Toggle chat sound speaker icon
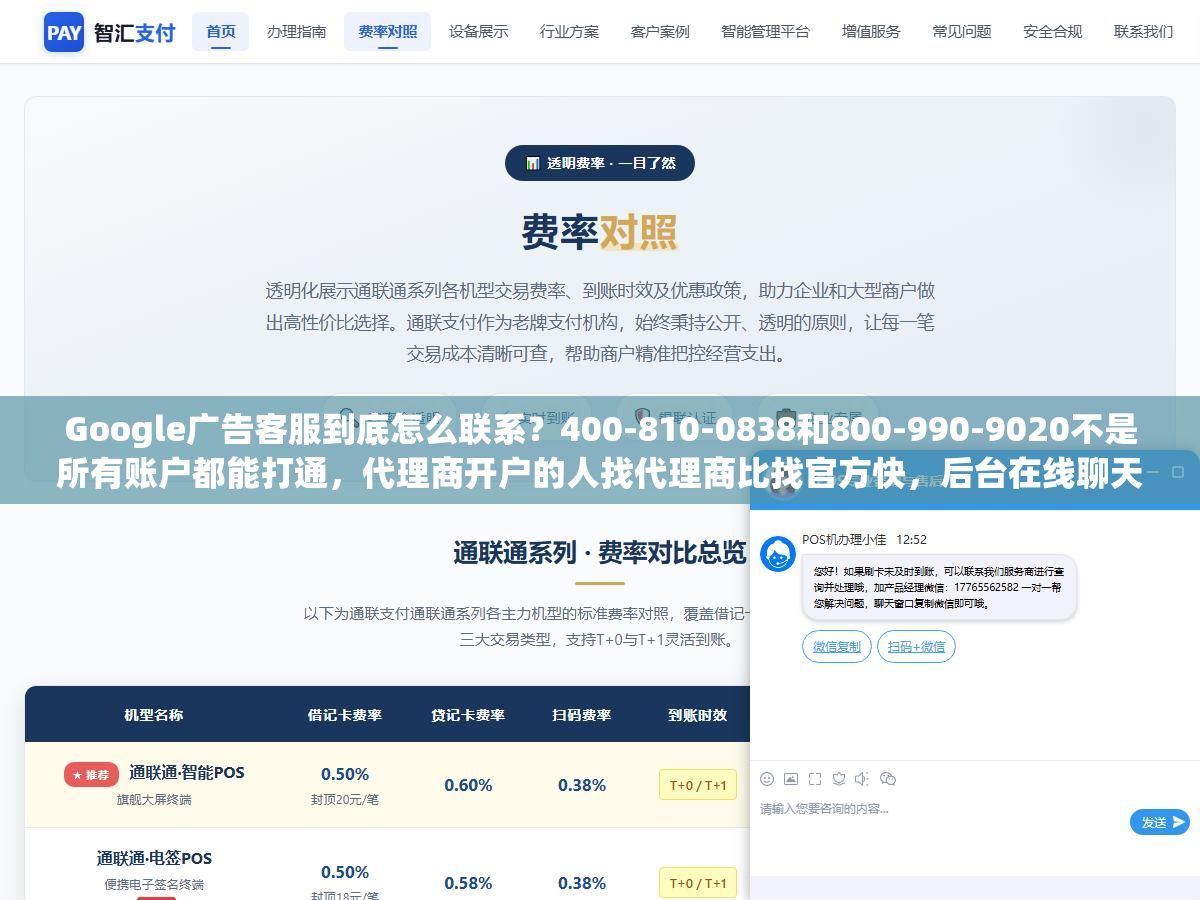 [x=863, y=778]
